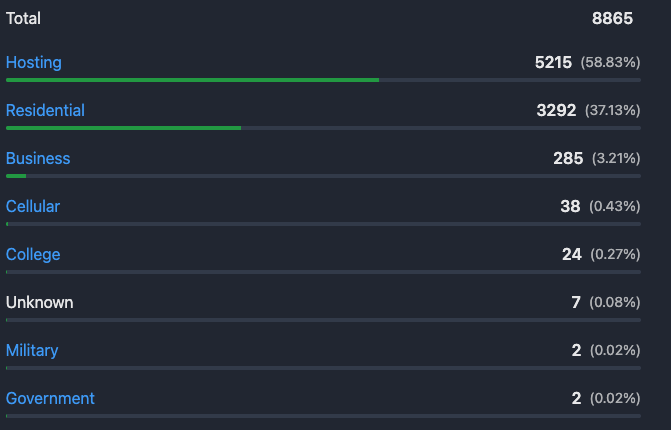Click the Residential count 3292
Viewport: 671px width, 430px height.
coord(556,110)
